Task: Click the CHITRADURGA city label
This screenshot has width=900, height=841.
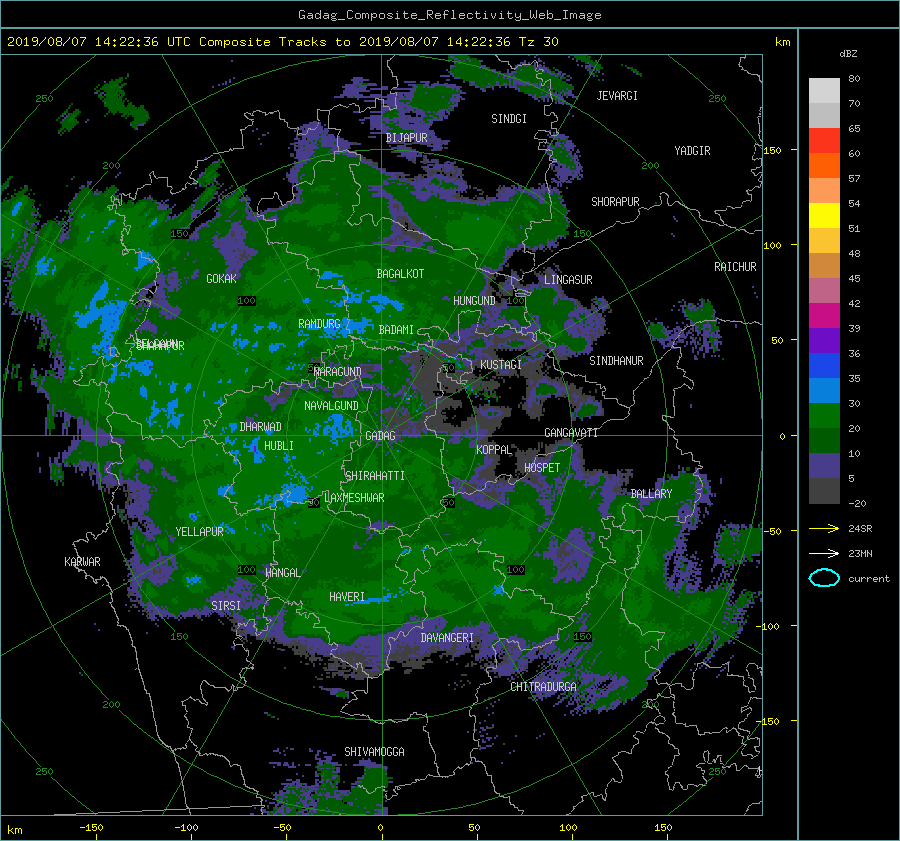Action: point(543,687)
